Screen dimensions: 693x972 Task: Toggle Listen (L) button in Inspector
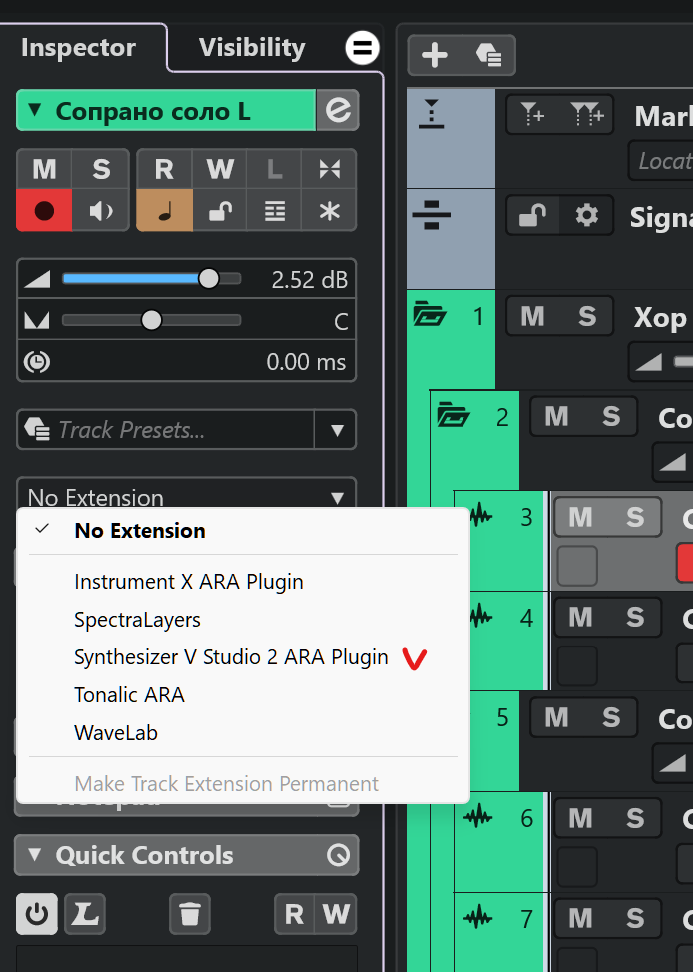tap(274, 169)
